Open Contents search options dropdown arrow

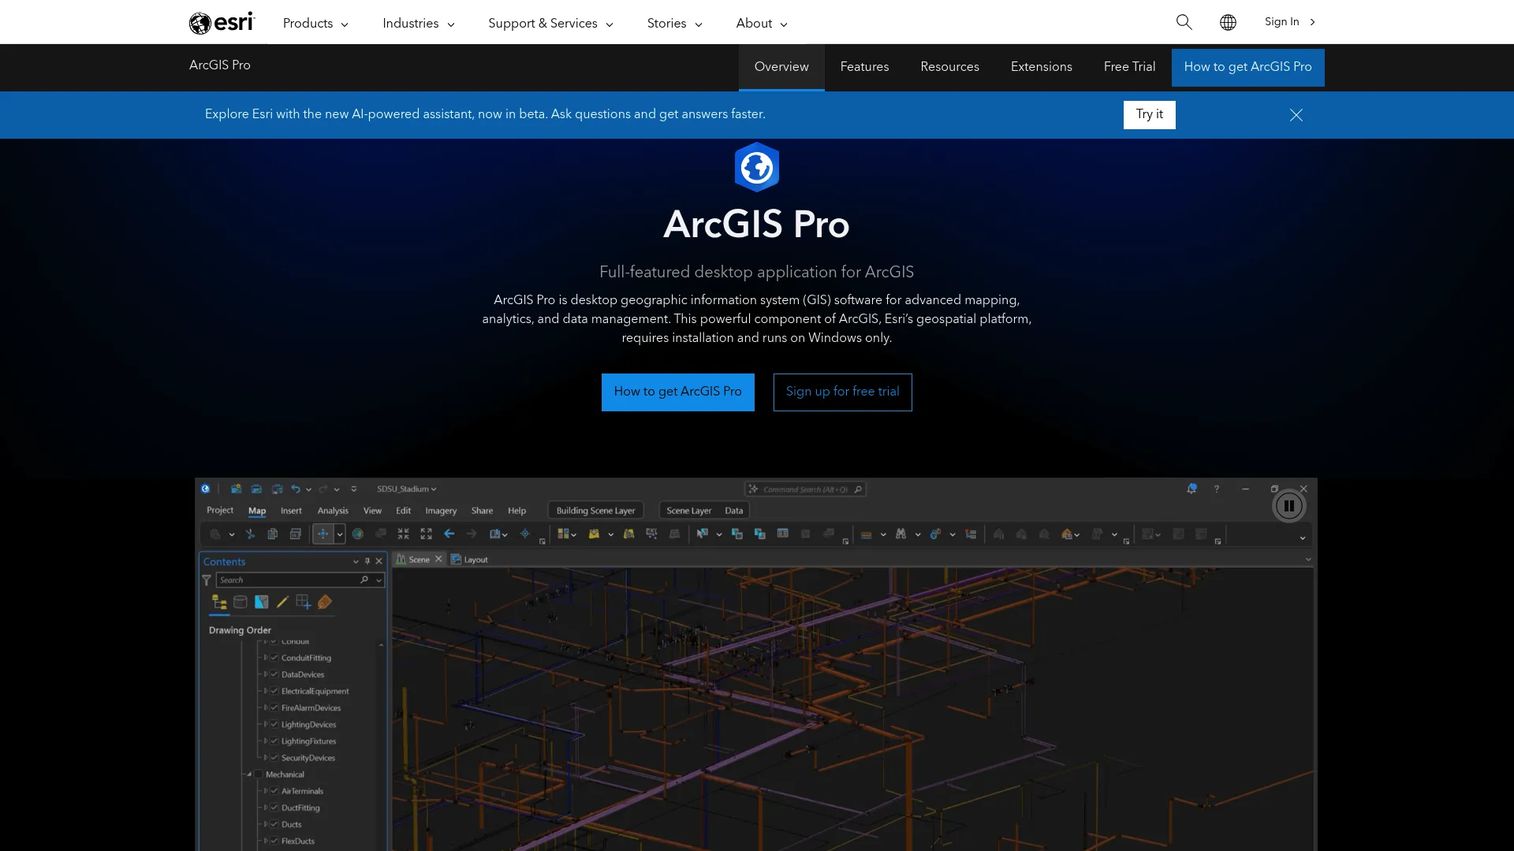(x=379, y=580)
